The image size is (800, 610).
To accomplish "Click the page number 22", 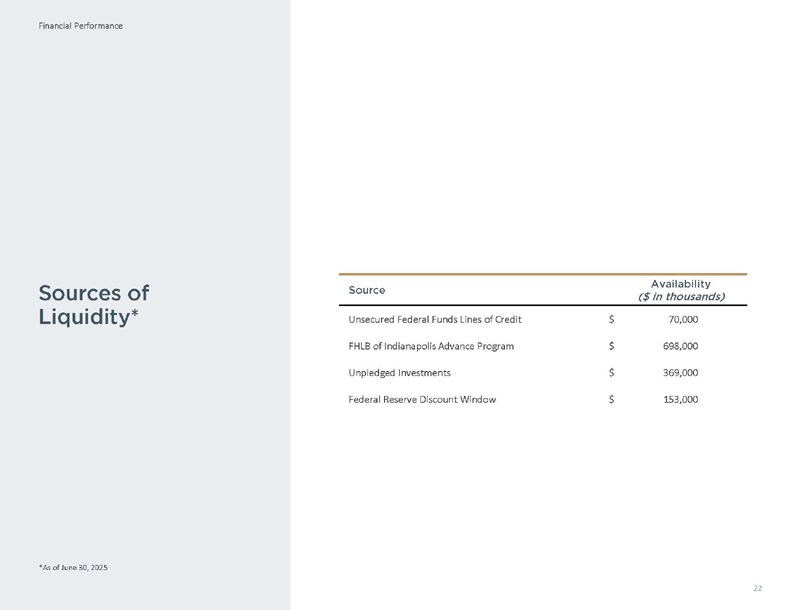I will pyautogui.click(x=758, y=588).
